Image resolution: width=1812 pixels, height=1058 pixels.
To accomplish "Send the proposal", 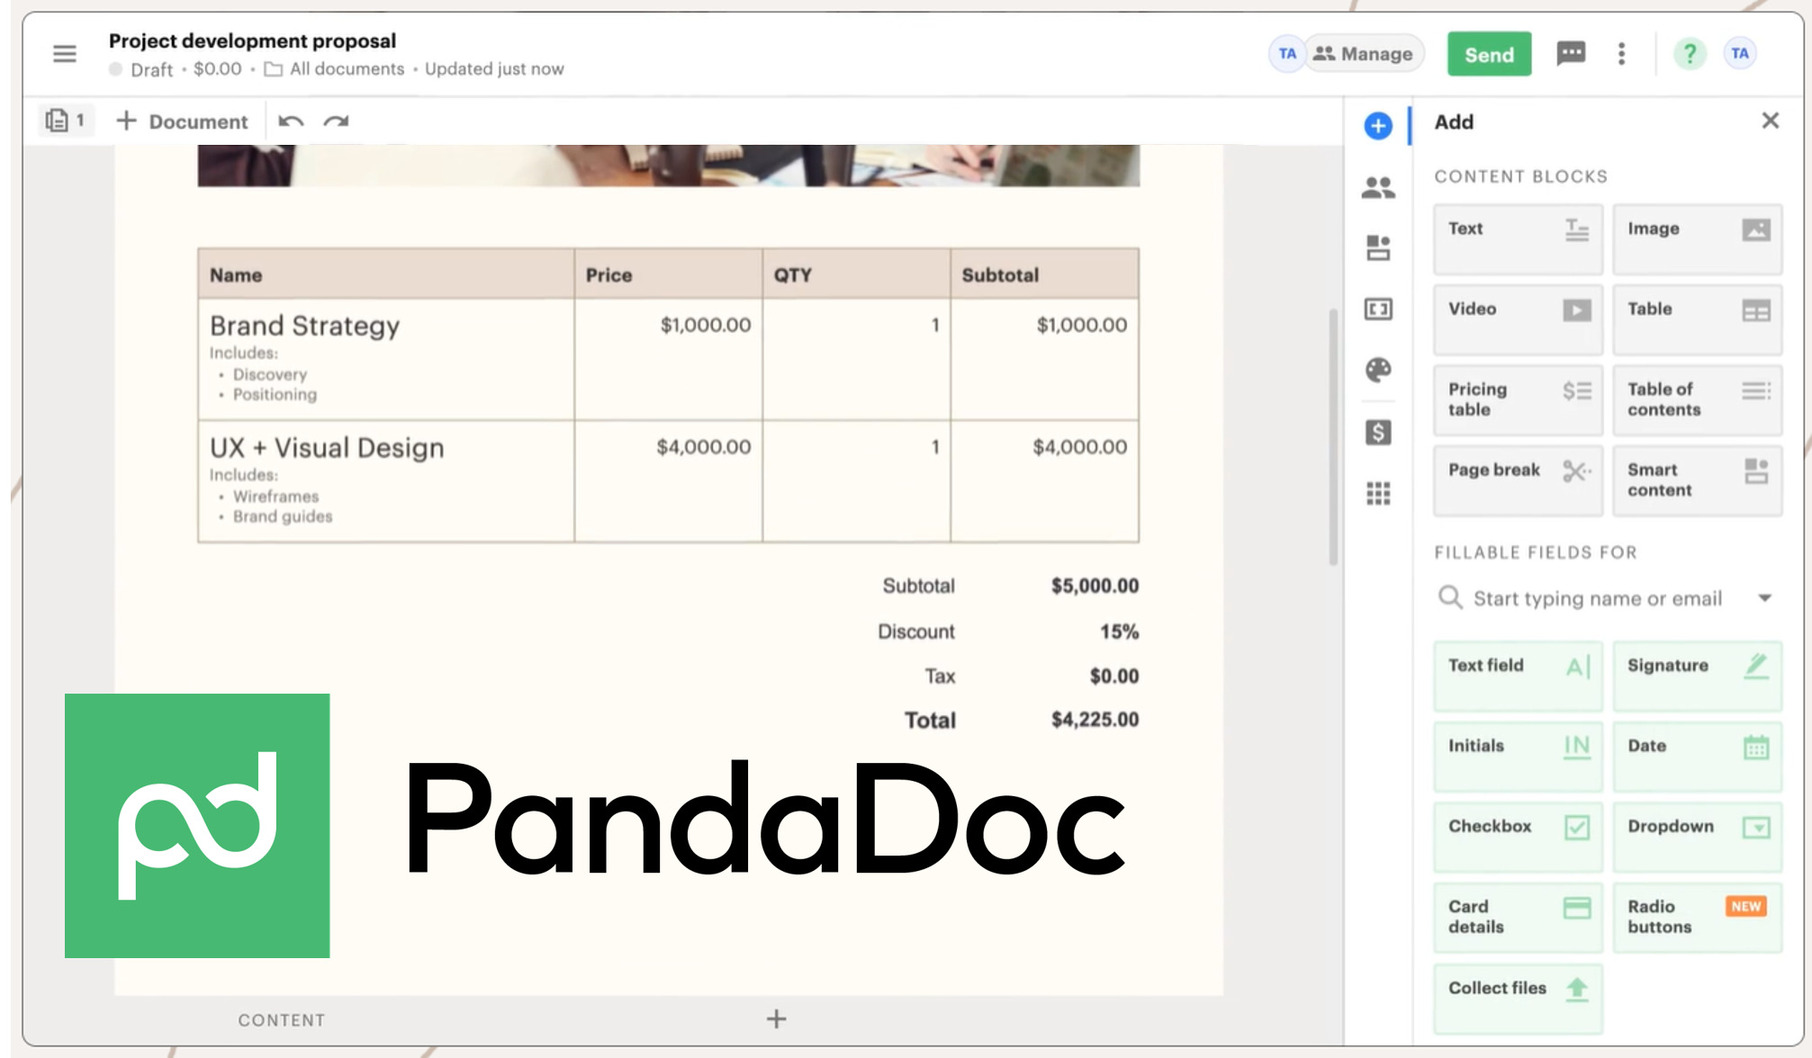I will 1489,55.
